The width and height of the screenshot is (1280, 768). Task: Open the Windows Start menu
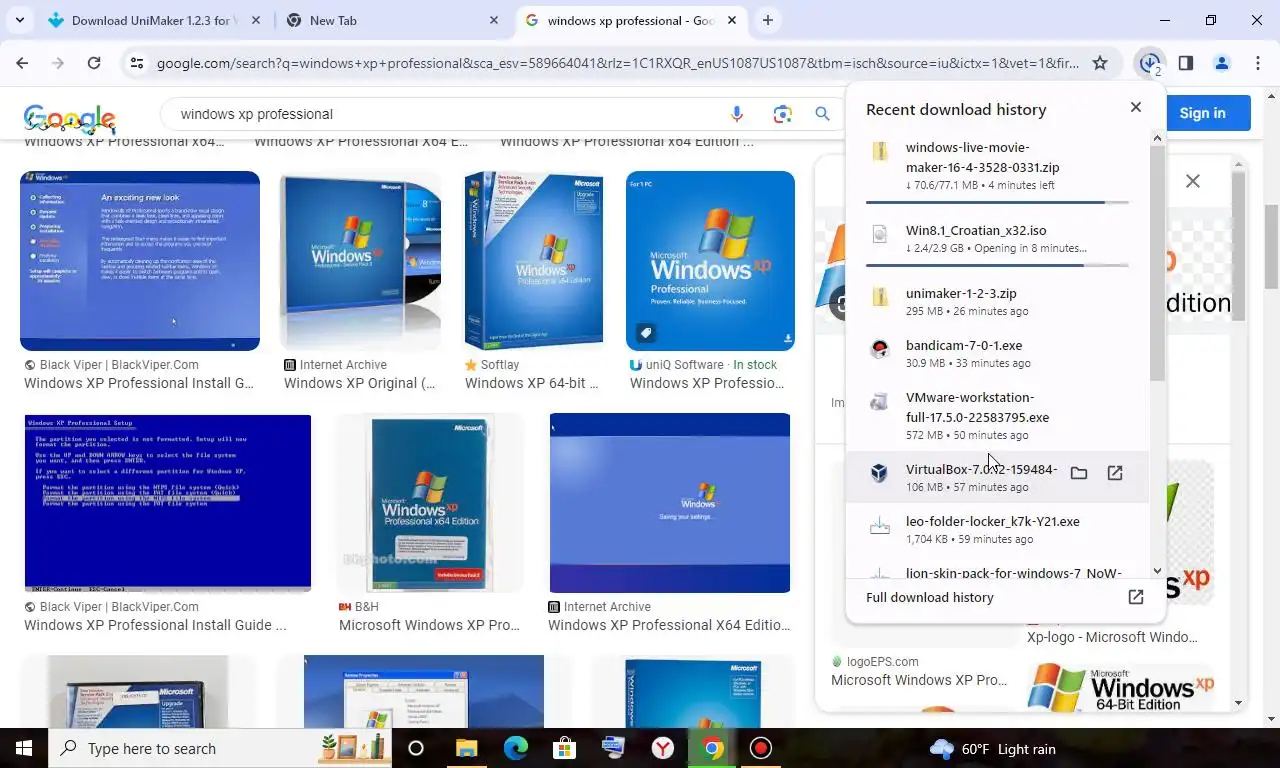pos(23,748)
